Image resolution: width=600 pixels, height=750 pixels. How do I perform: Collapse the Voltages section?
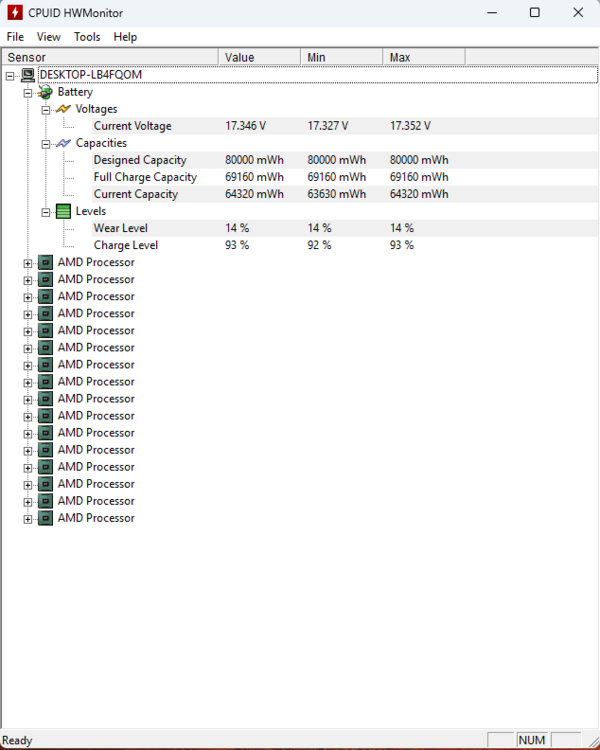46,109
